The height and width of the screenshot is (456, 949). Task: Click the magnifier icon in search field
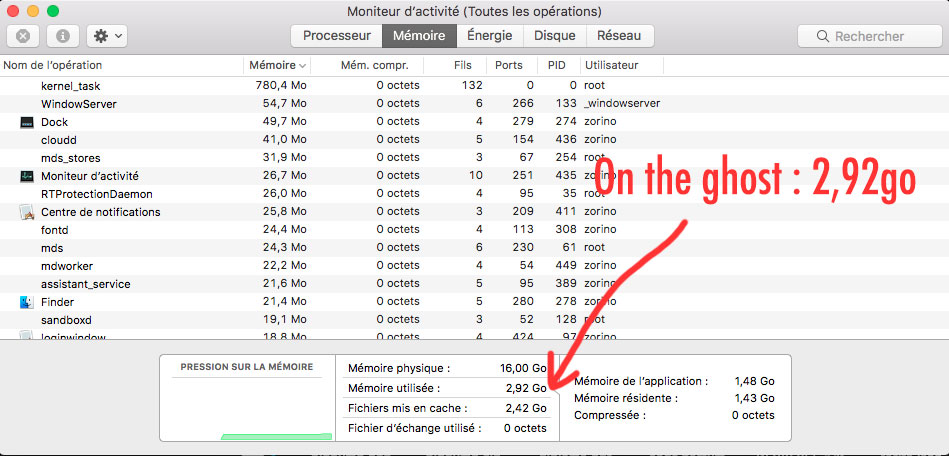click(x=823, y=36)
